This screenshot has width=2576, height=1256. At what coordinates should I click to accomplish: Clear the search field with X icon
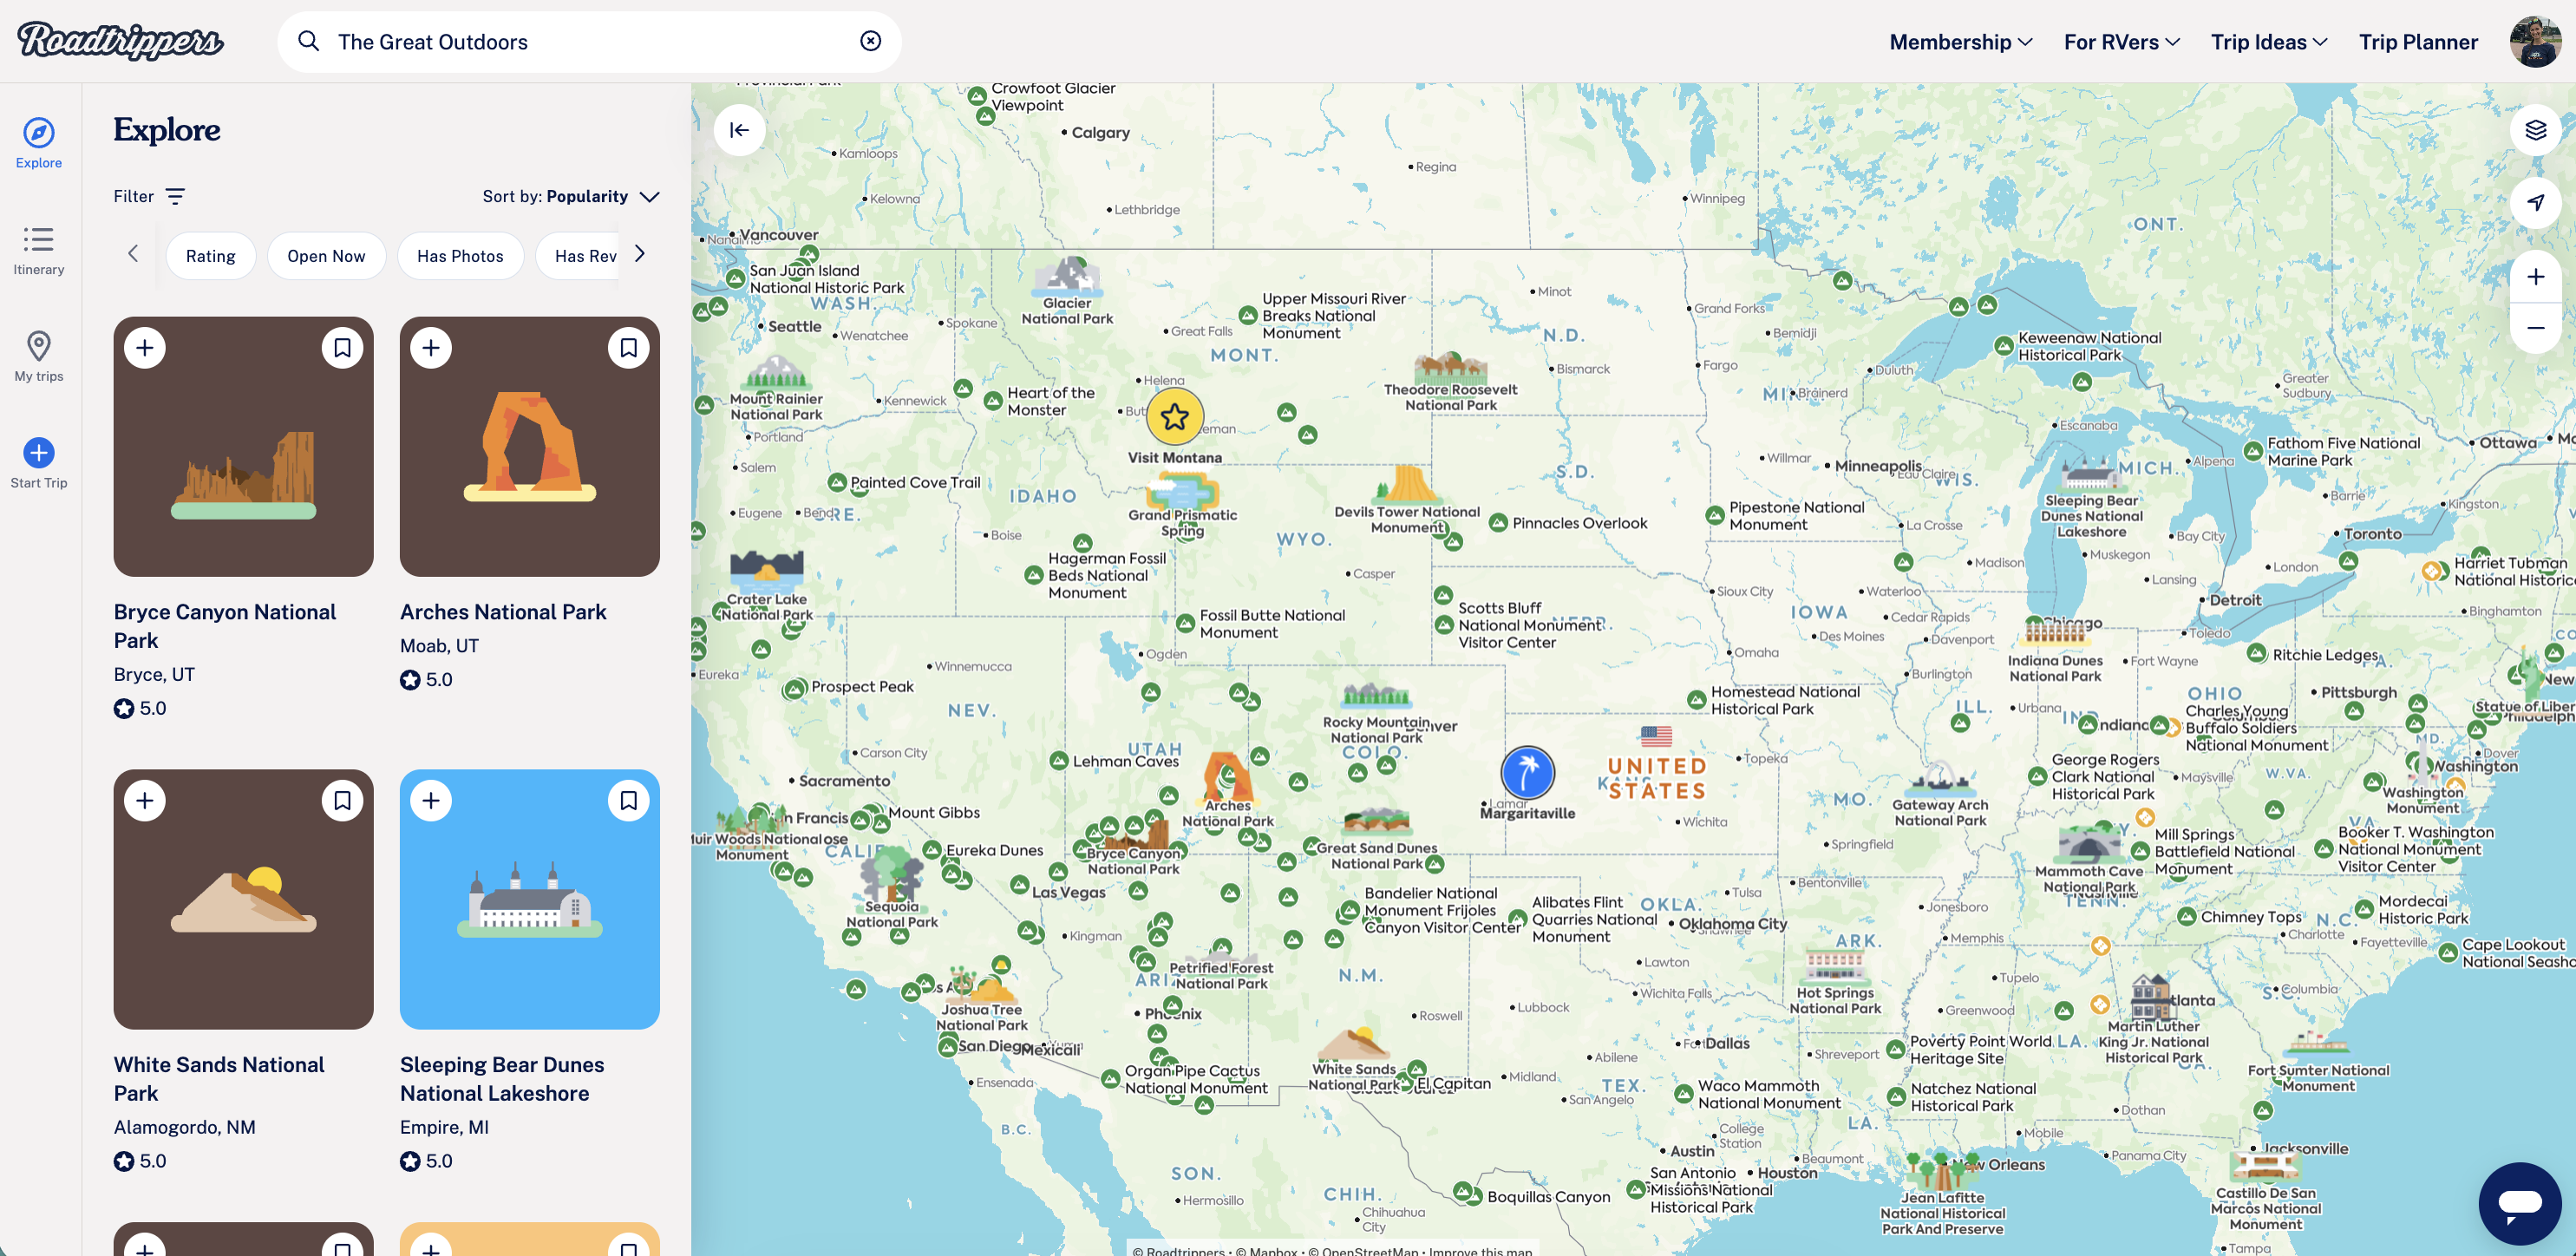[870, 41]
